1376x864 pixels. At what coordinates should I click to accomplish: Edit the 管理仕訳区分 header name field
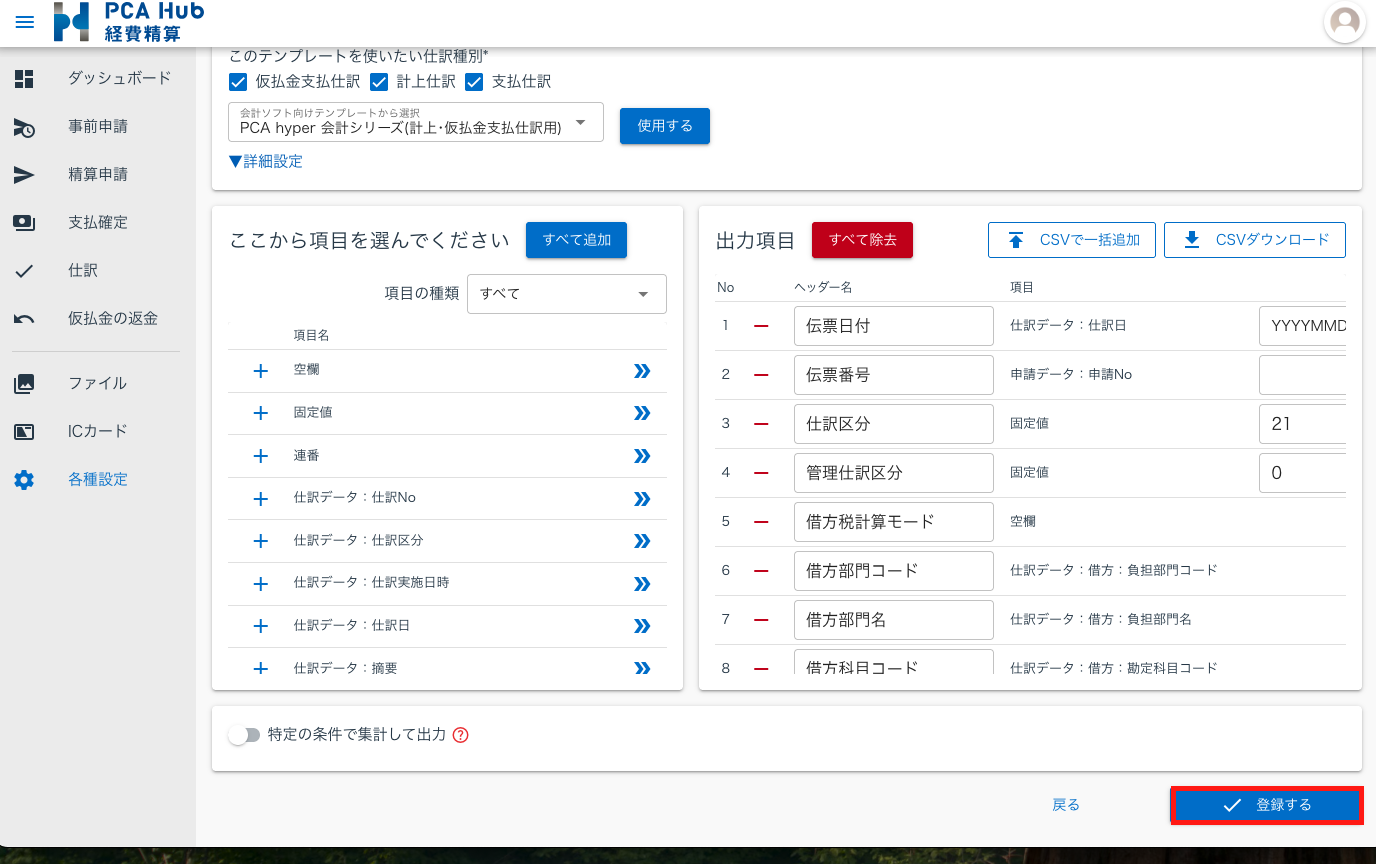click(894, 473)
